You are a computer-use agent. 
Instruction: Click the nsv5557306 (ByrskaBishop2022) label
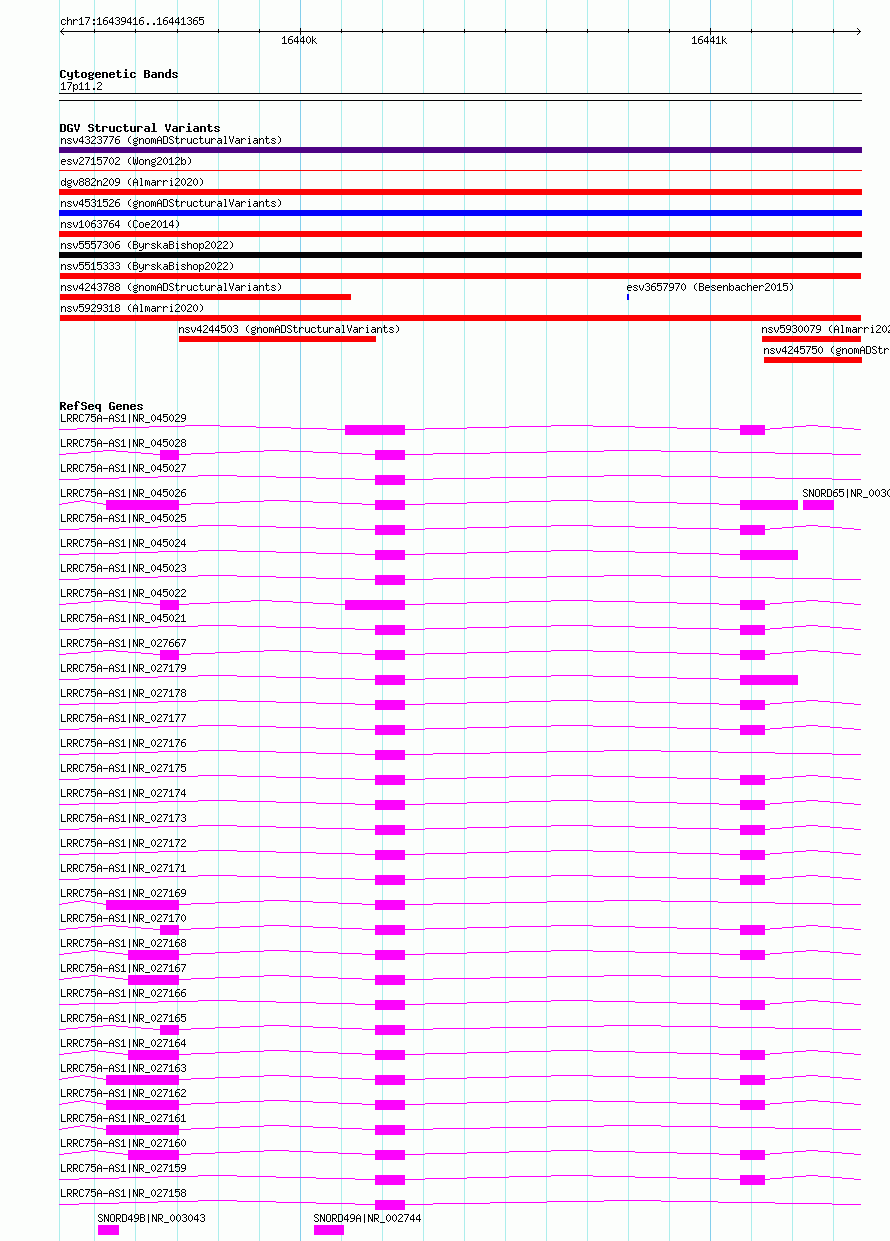coord(147,245)
